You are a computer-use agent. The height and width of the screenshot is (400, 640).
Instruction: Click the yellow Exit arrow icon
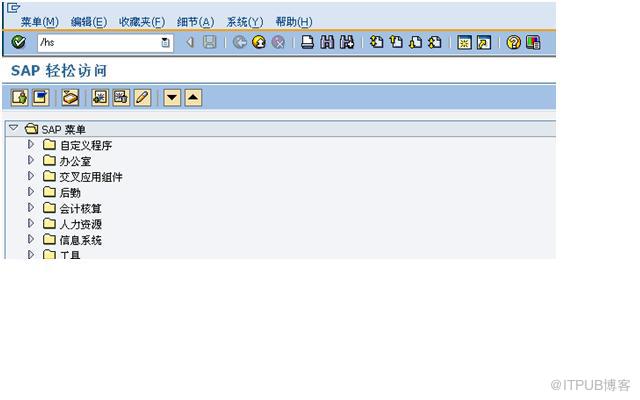pyautogui.click(x=259, y=42)
